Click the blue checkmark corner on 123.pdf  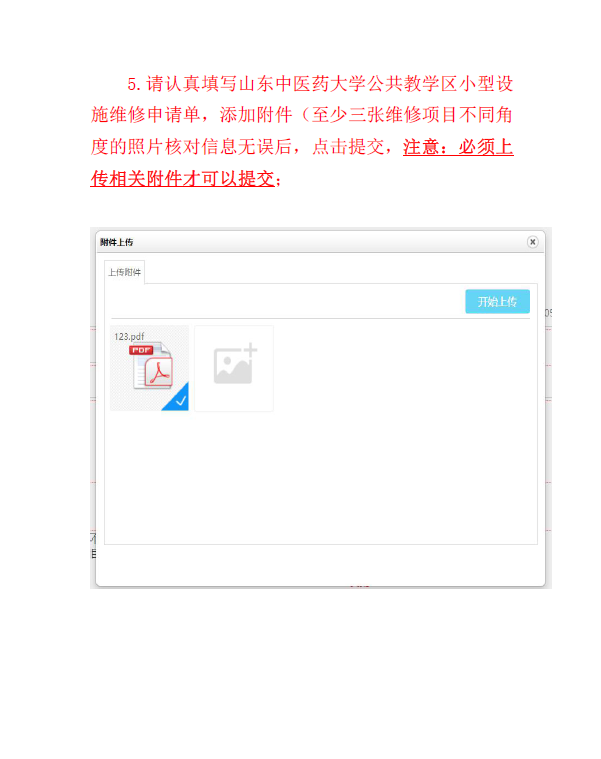click(x=178, y=398)
